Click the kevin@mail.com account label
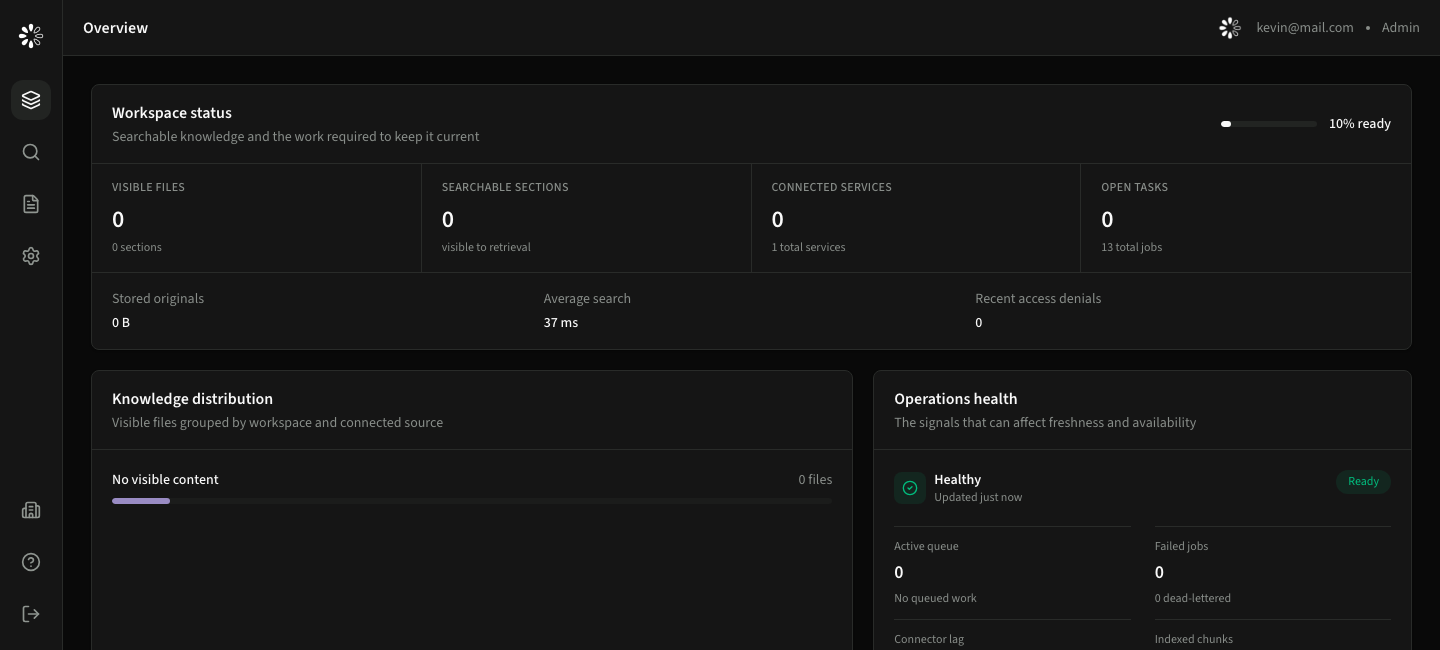The width and height of the screenshot is (1440, 650). click(1305, 28)
